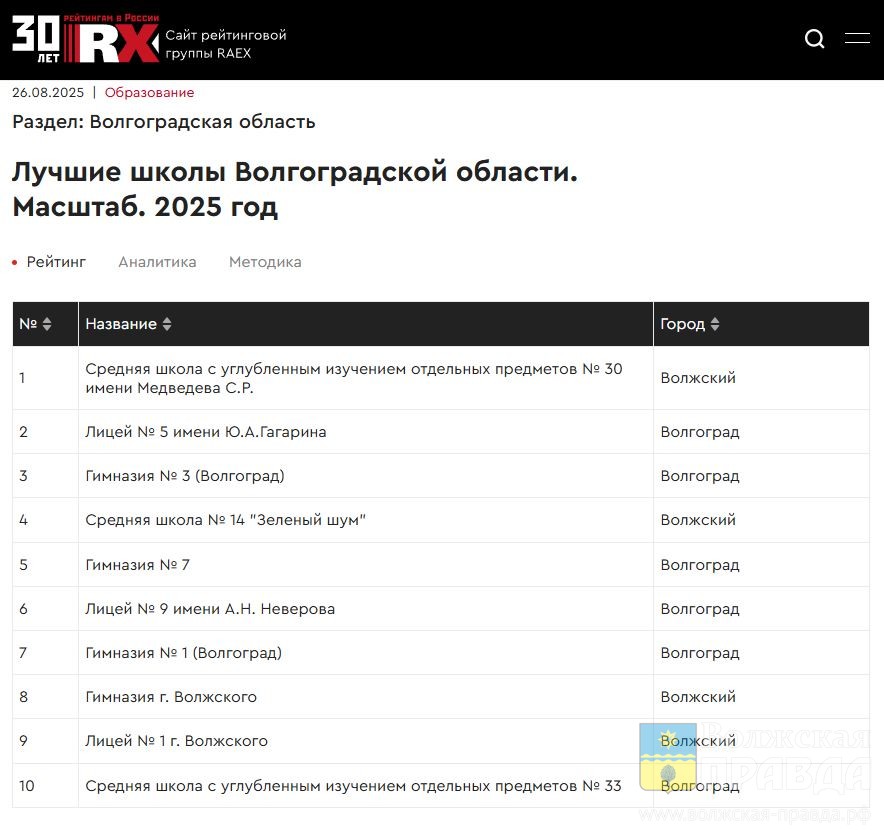Select 'Лицей № 5 имени Ю.А.Гагарина'
This screenshot has width=884, height=830.
coord(206,432)
